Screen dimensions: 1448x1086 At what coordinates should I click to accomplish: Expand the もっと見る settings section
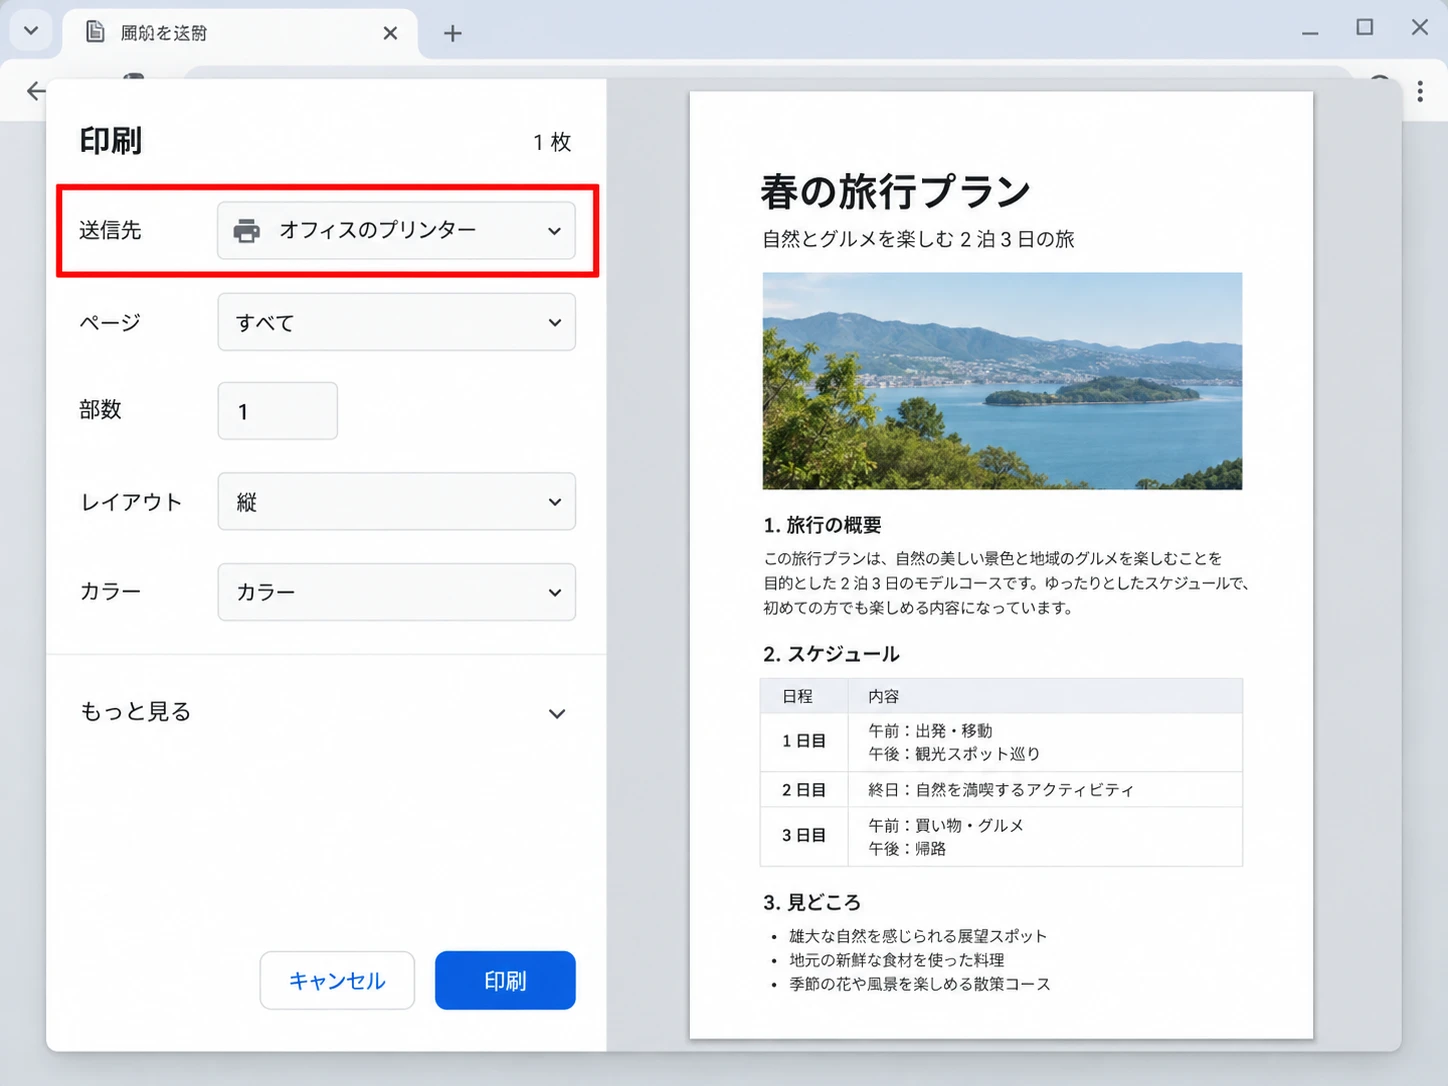coord(325,712)
